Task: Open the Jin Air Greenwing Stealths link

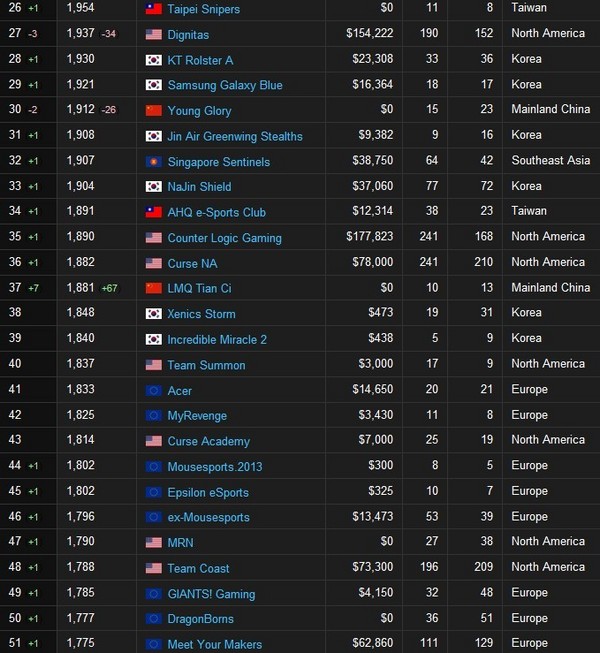Action: coord(235,136)
